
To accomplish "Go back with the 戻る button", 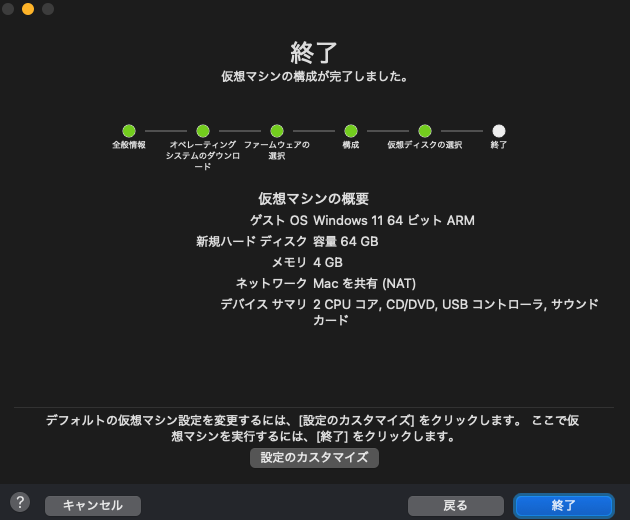I will [x=455, y=505].
